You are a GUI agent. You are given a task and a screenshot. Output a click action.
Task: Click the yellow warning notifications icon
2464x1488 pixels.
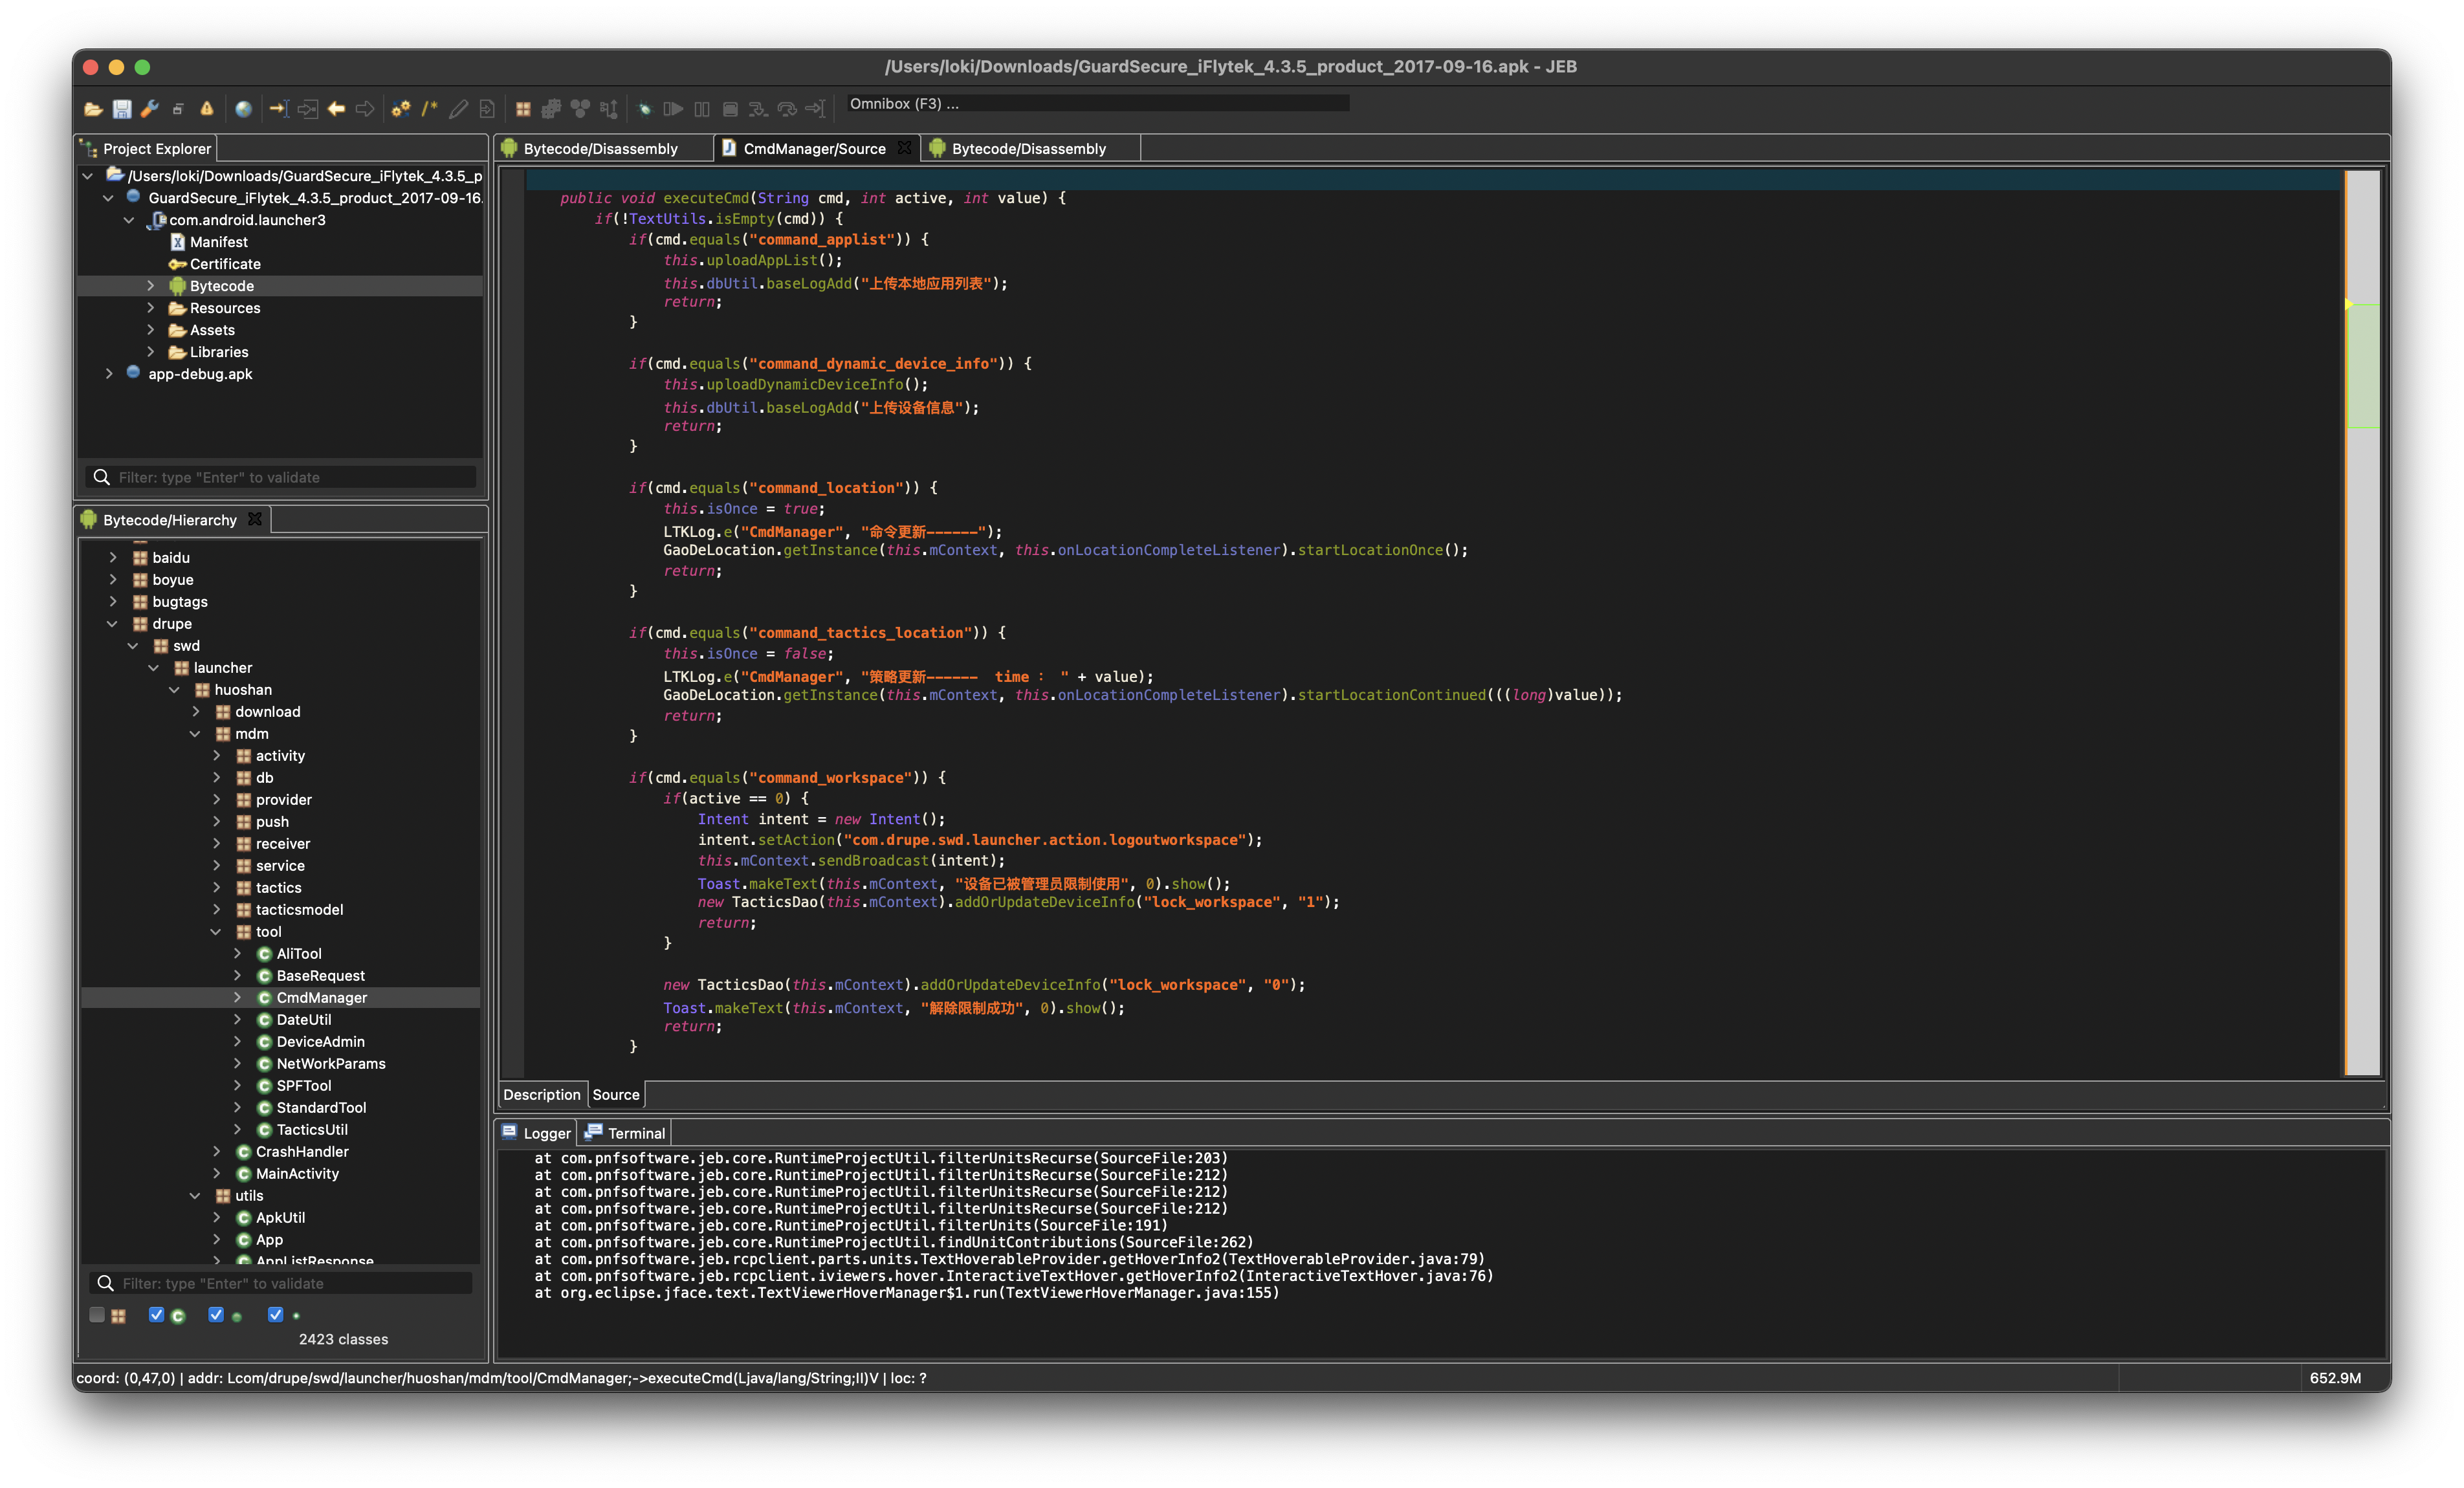coord(207,109)
